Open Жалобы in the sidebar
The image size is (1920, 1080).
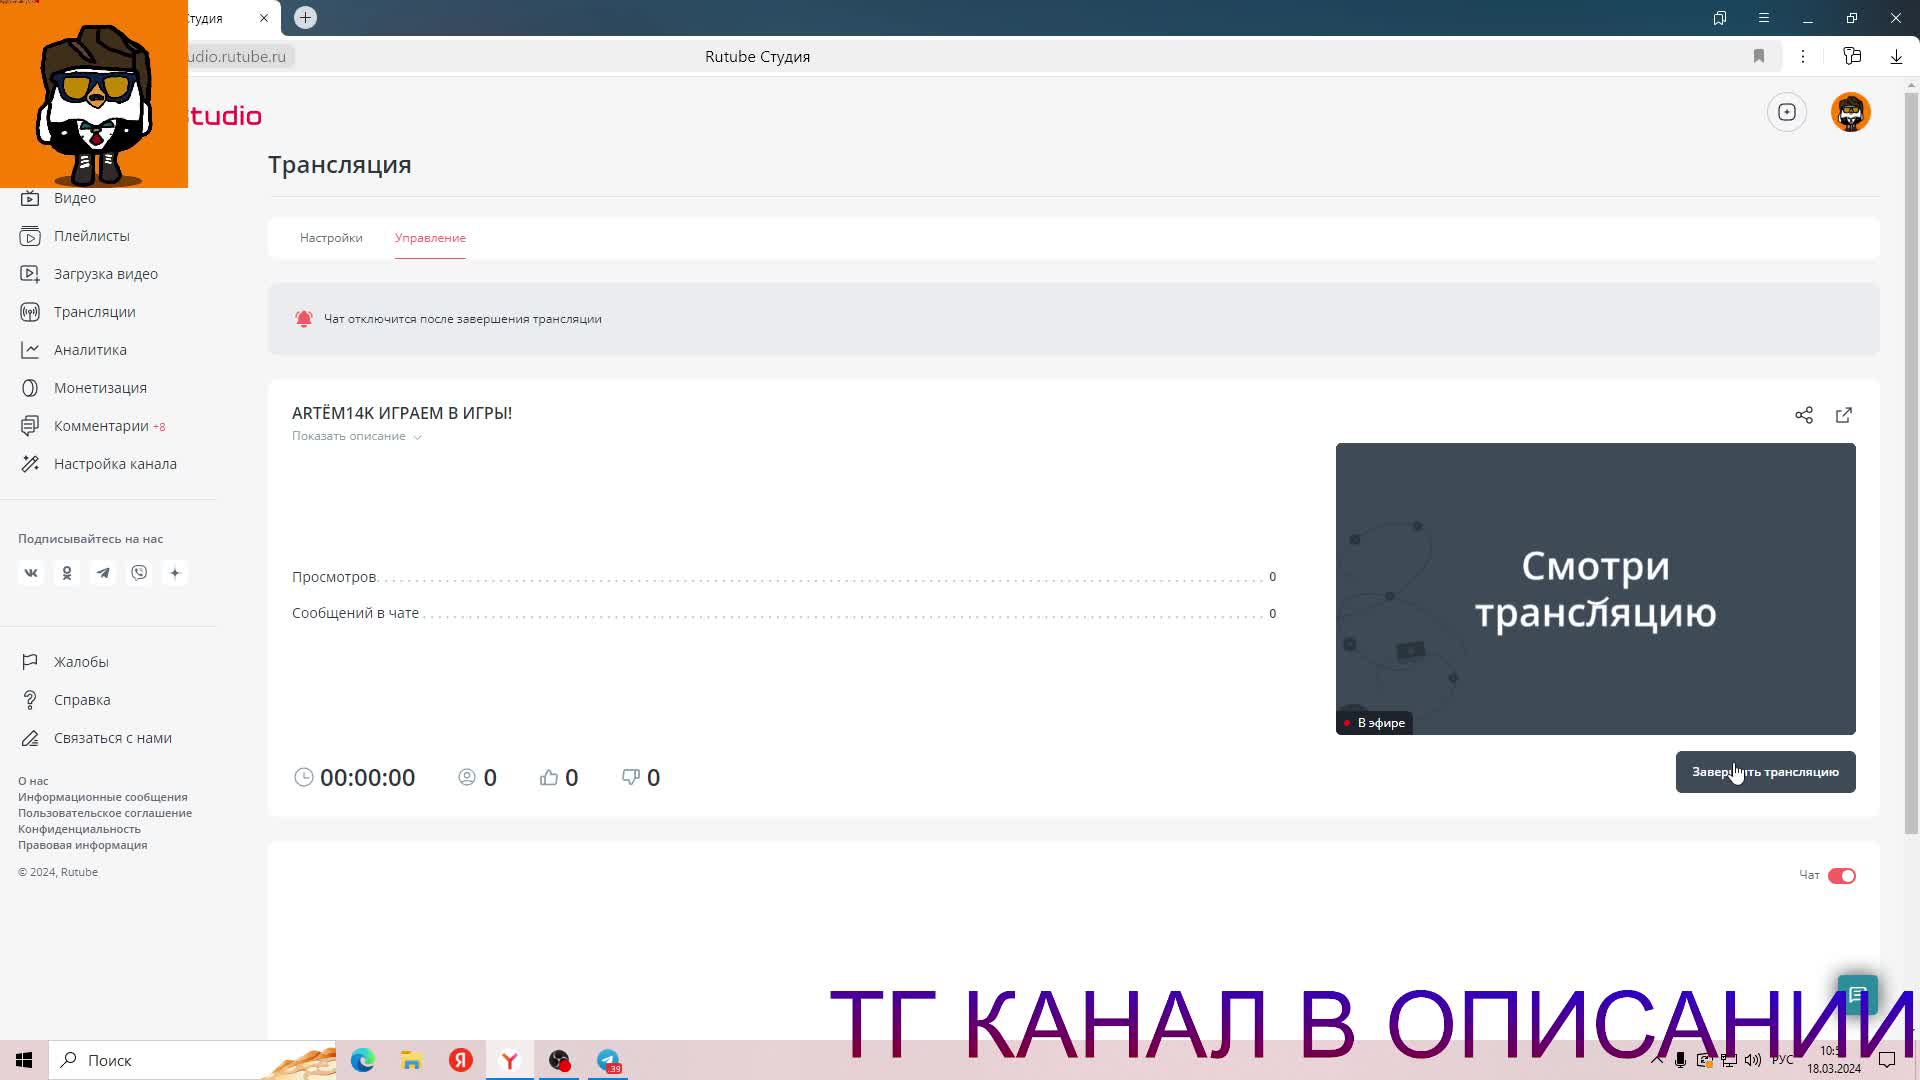pyautogui.click(x=65, y=662)
